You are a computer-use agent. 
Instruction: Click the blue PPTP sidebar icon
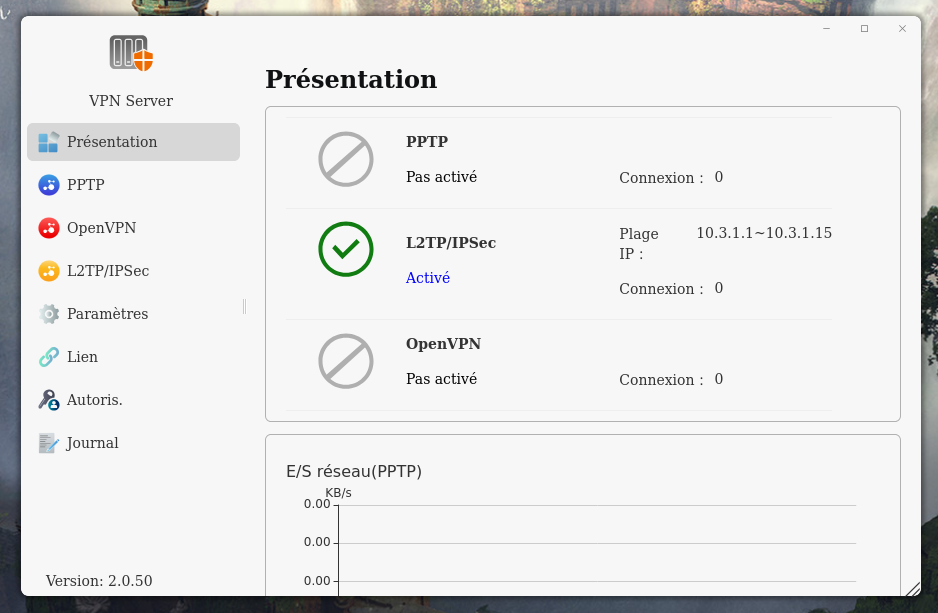click(48, 185)
